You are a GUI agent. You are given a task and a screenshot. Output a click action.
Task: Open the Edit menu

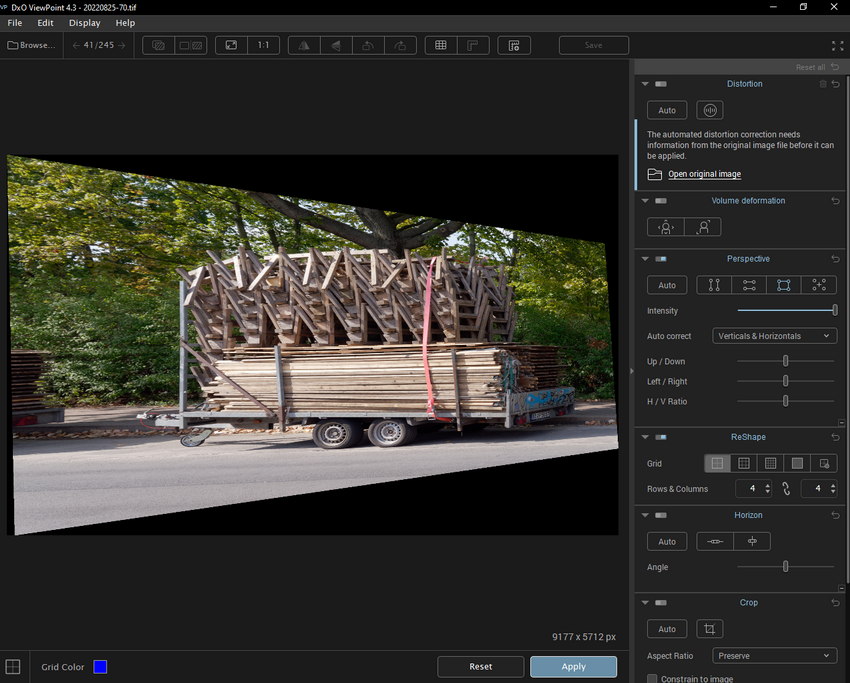point(46,22)
